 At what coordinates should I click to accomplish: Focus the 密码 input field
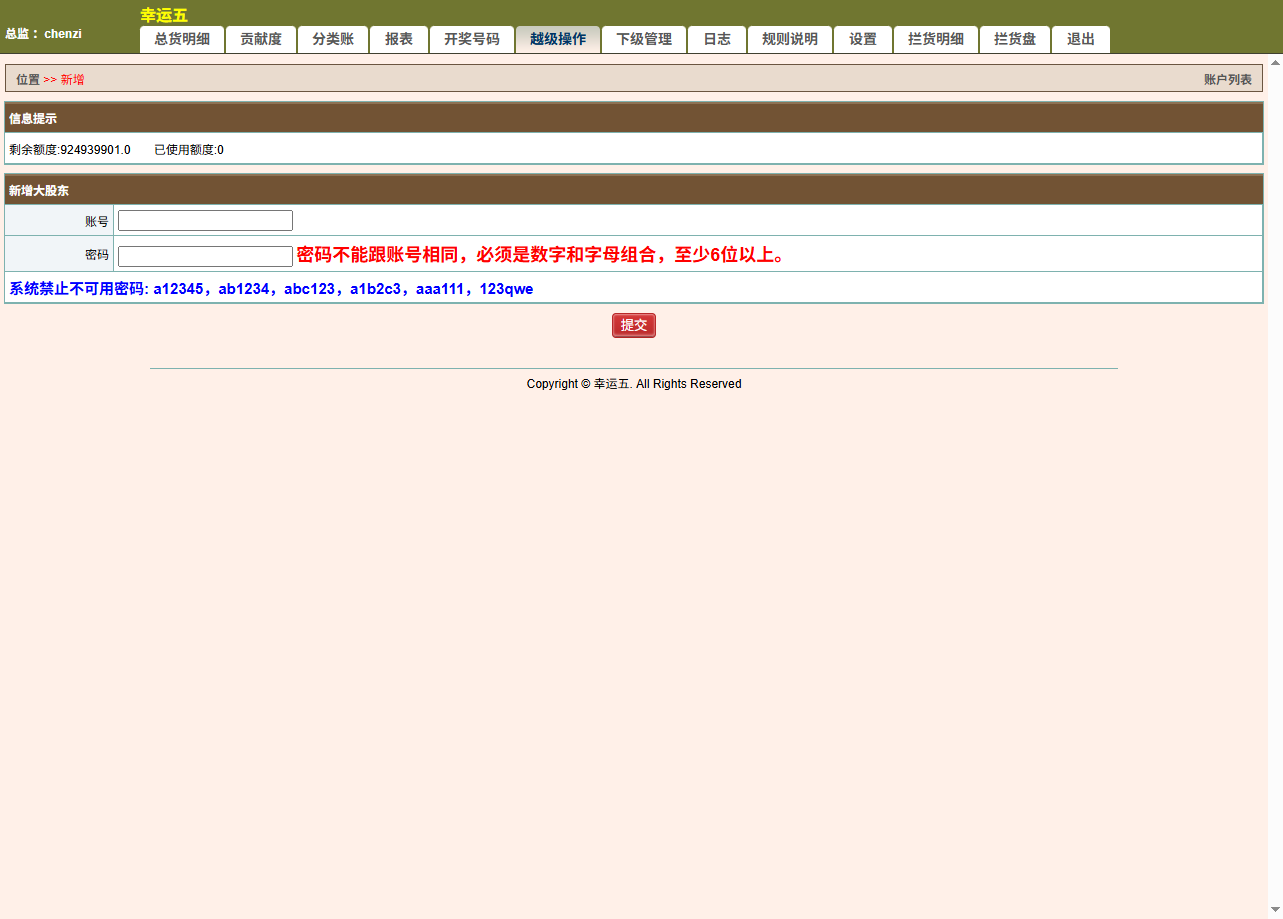[205, 257]
